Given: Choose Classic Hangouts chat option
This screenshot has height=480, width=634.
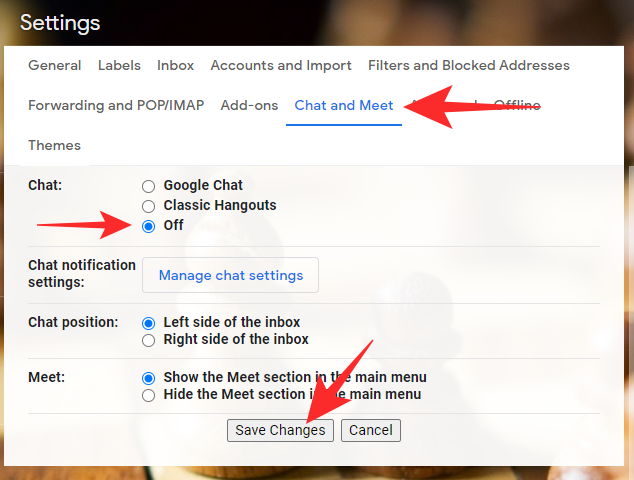Looking at the screenshot, I should coord(149,206).
